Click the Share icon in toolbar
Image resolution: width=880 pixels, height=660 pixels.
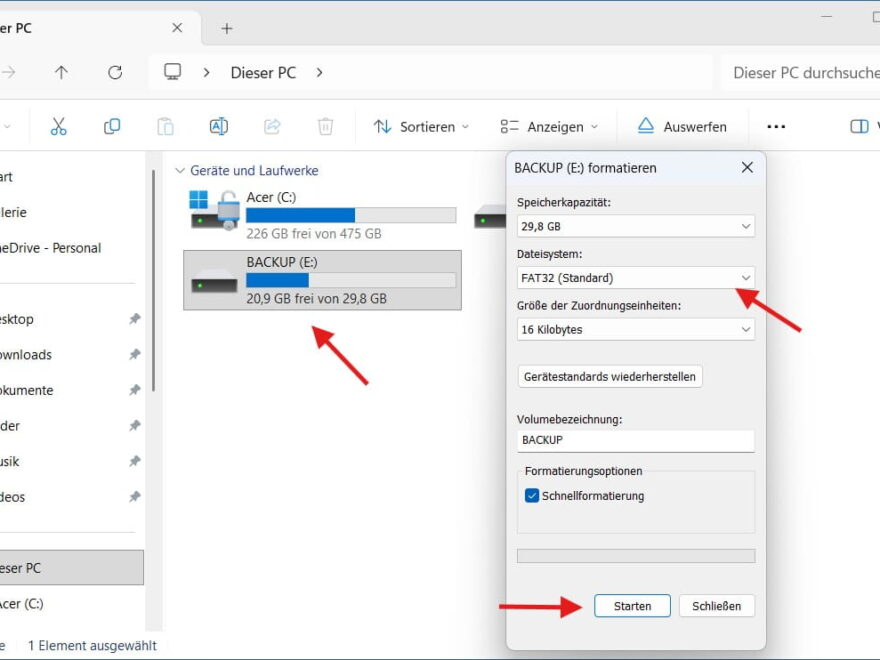click(x=272, y=126)
